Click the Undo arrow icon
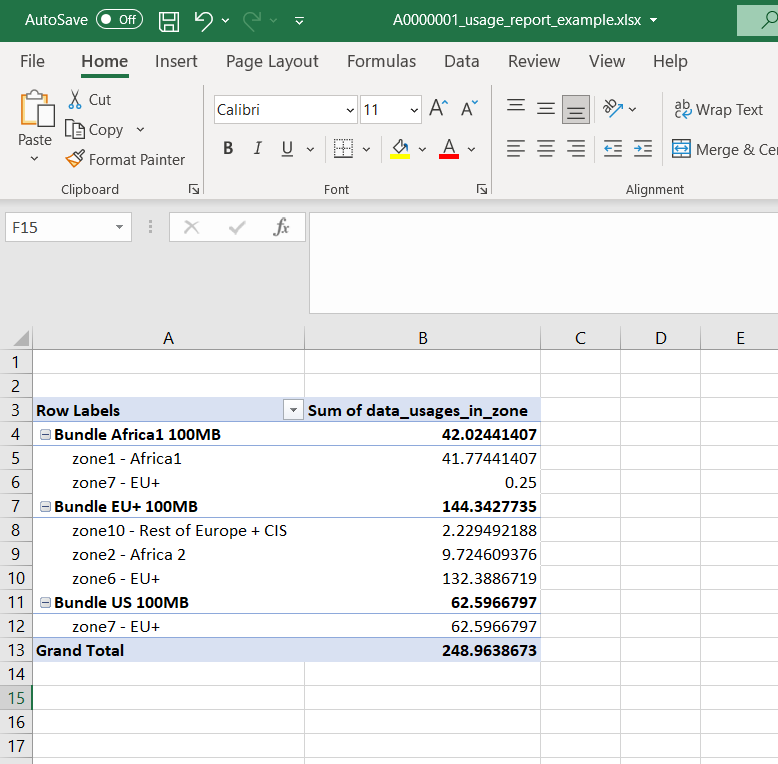Image resolution: width=778 pixels, height=764 pixels. tap(203, 20)
